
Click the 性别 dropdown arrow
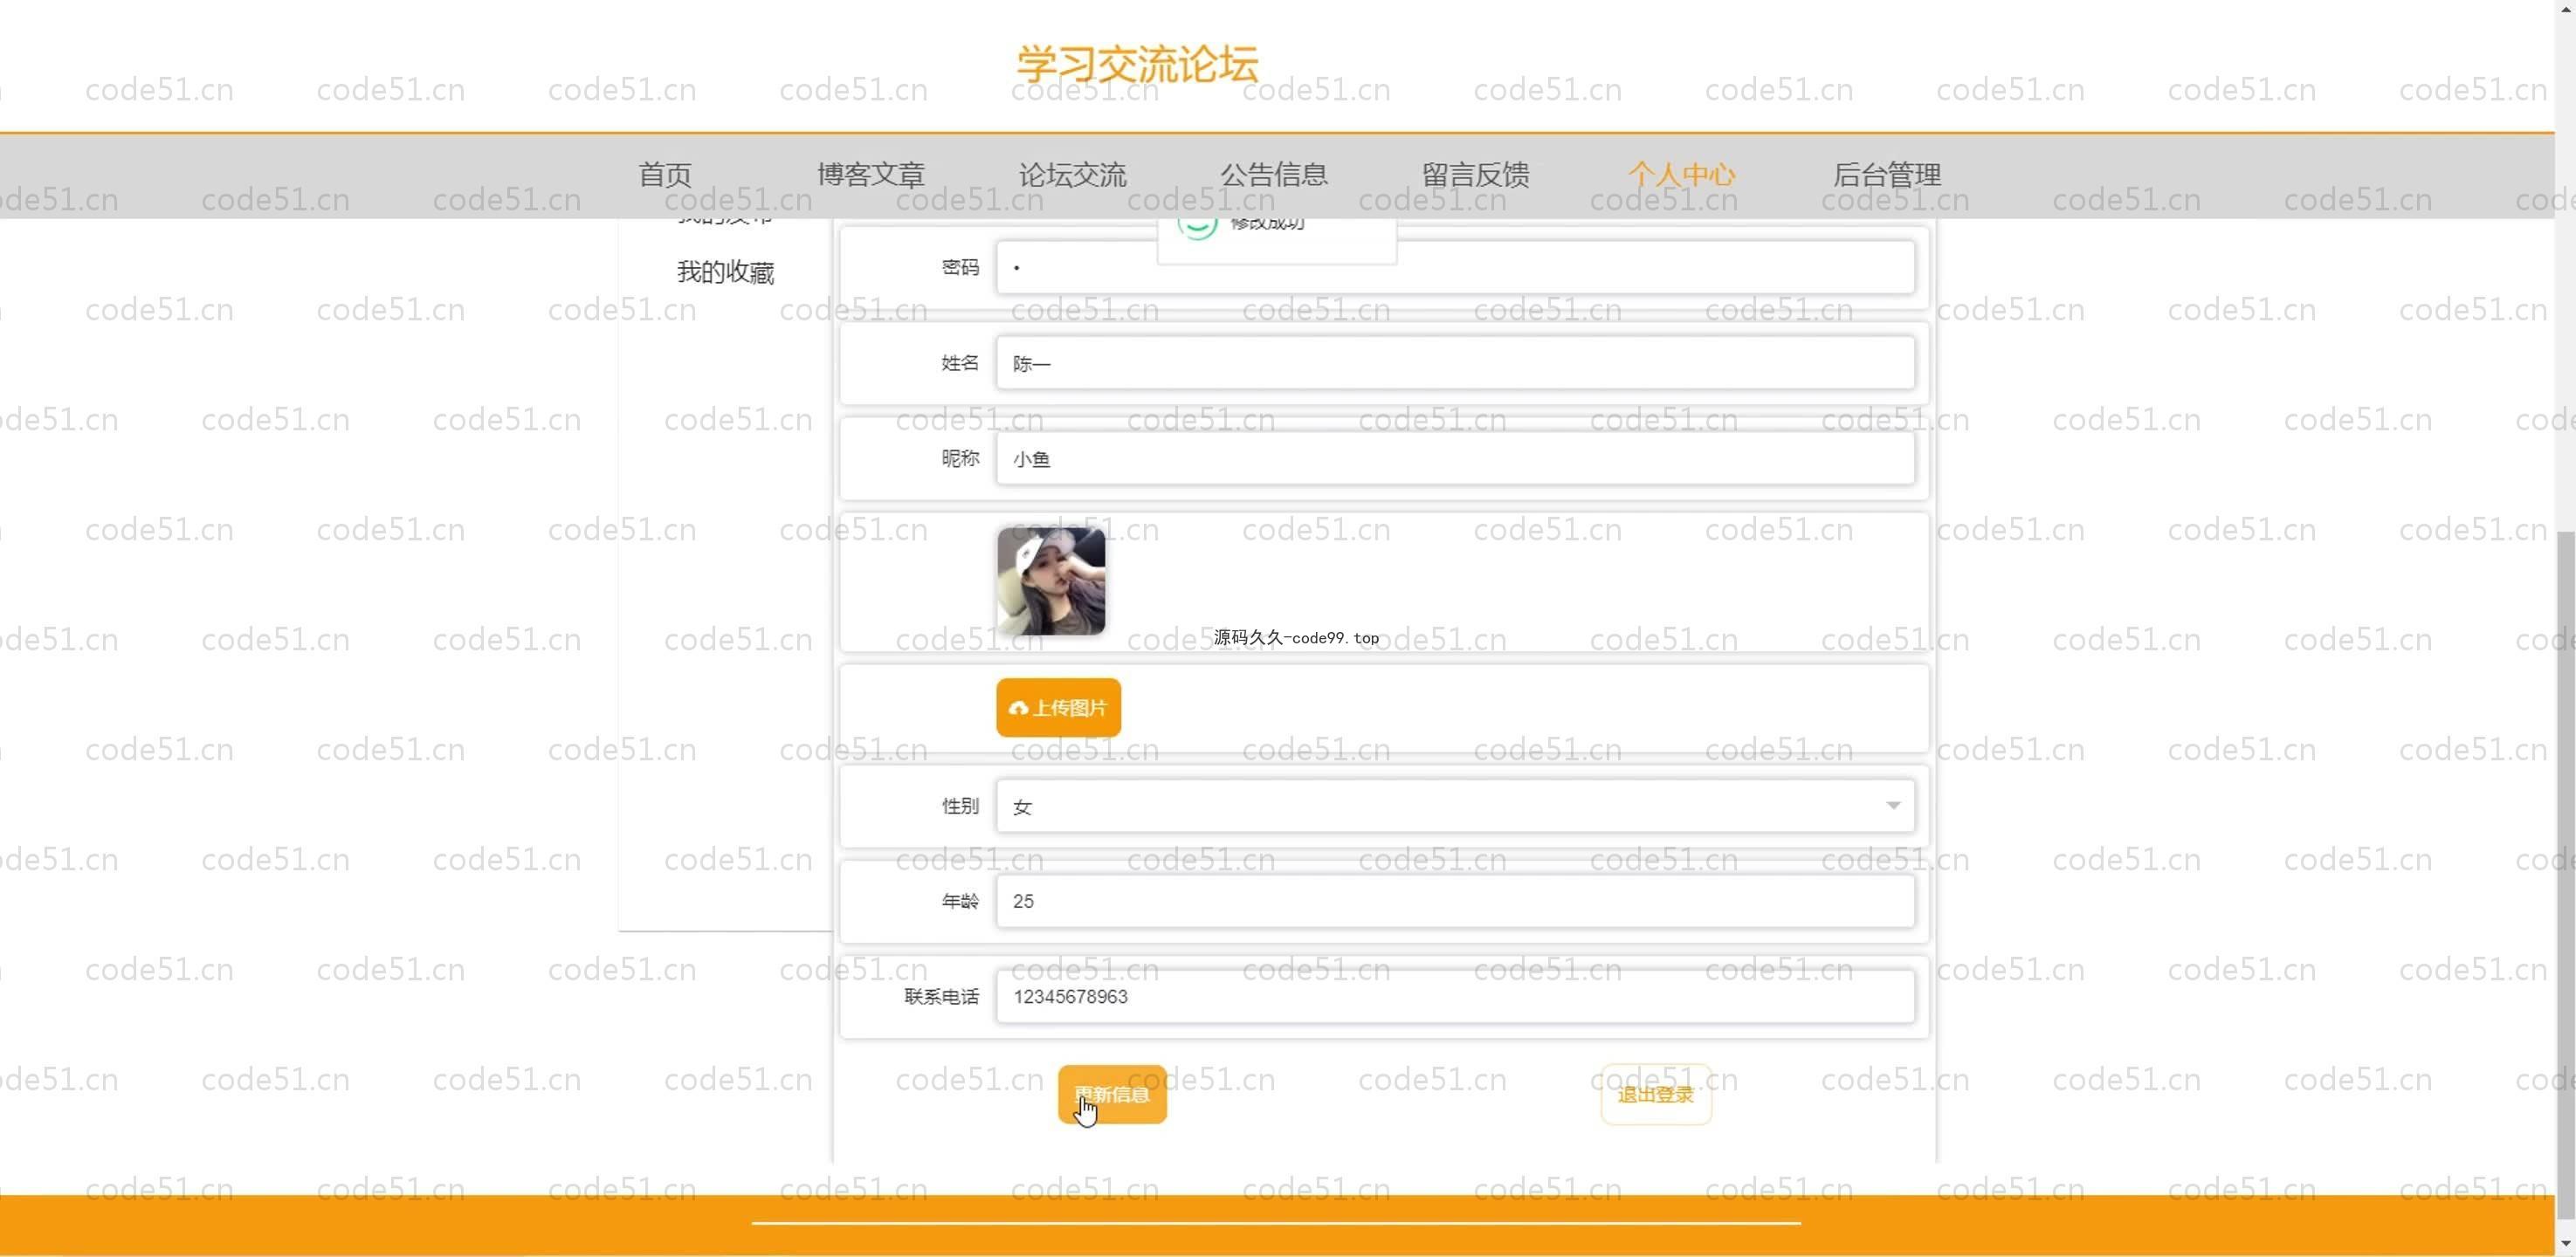point(1892,806)
